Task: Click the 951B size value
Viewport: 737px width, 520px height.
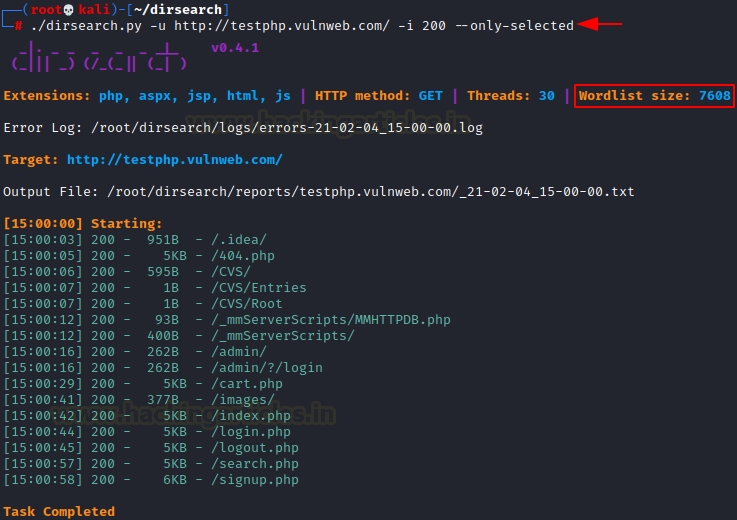Action: pyautogui.click(x=163, y=240)
